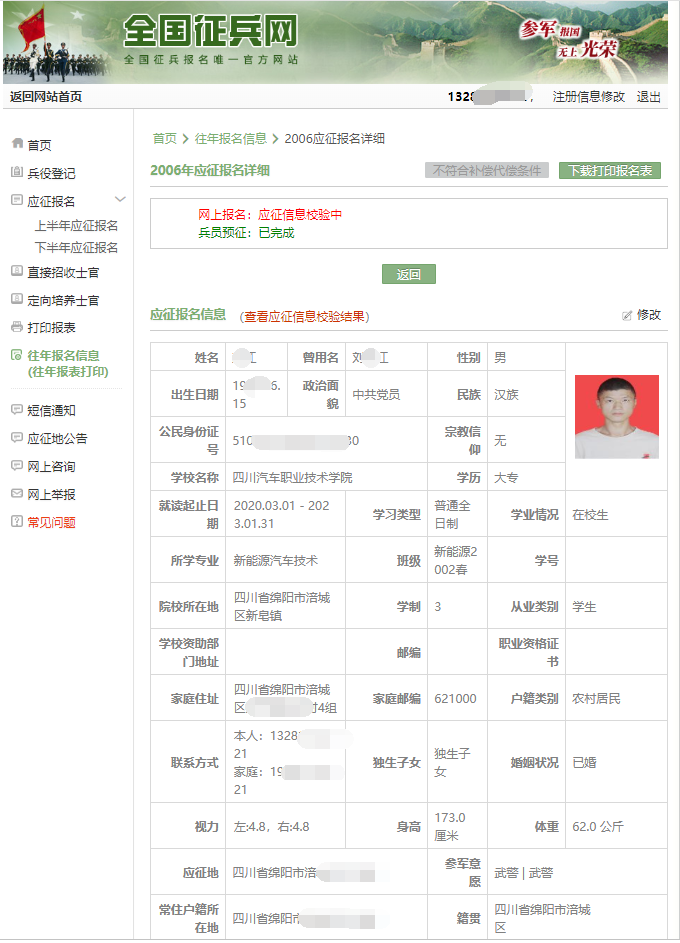
Task: Click the 短信通知 message icon
Action: pos(17,410)
